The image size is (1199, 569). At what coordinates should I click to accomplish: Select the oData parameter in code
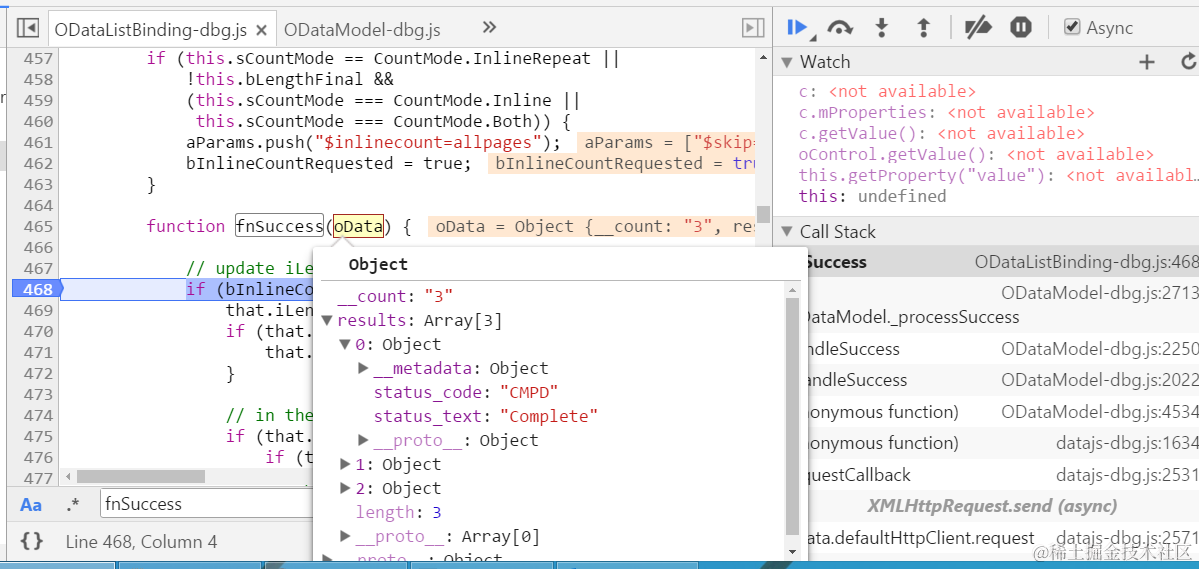point(358,226)
